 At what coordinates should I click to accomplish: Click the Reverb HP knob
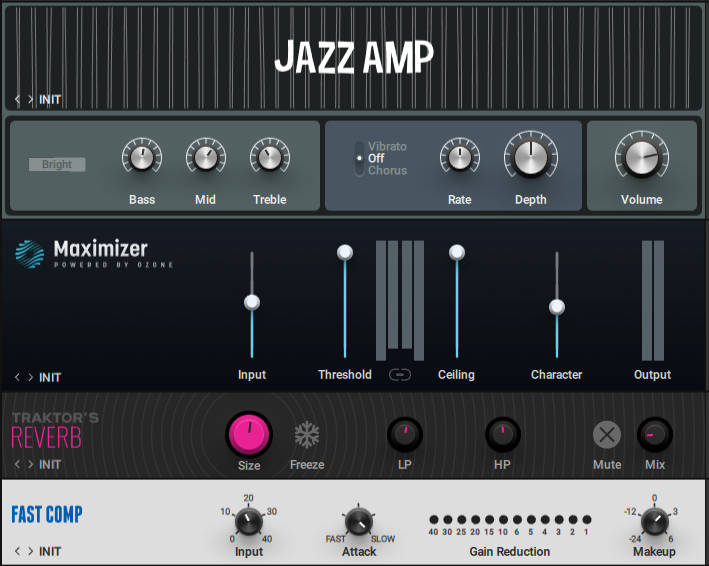(502, 434)
